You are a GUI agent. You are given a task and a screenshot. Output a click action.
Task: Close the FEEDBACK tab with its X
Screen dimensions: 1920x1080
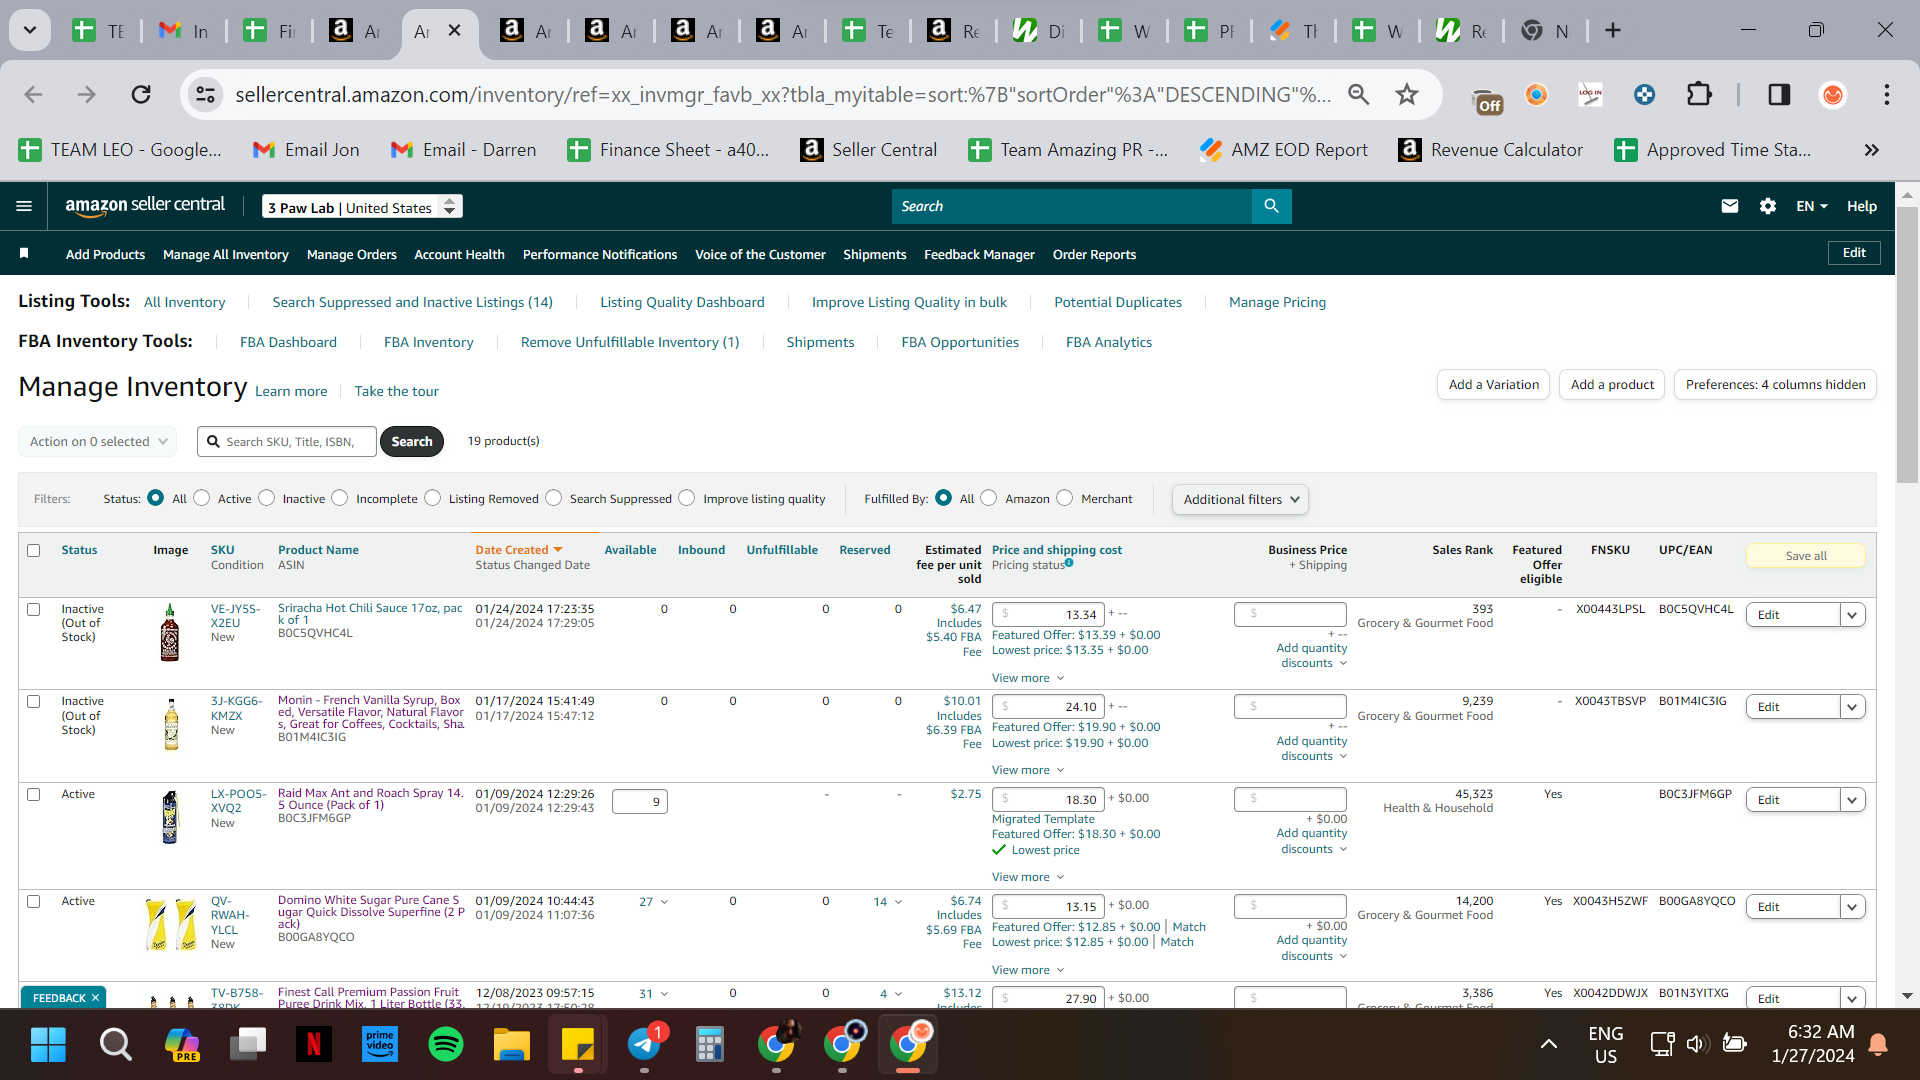[x=96, y=998]
